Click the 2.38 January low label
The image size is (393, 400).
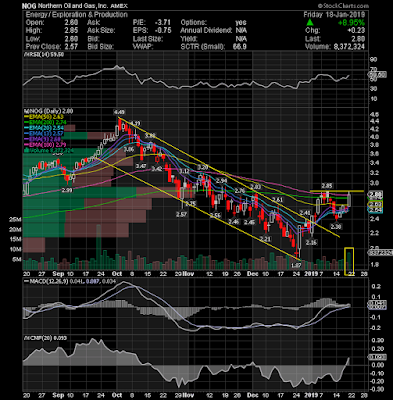tap(336, 226)
